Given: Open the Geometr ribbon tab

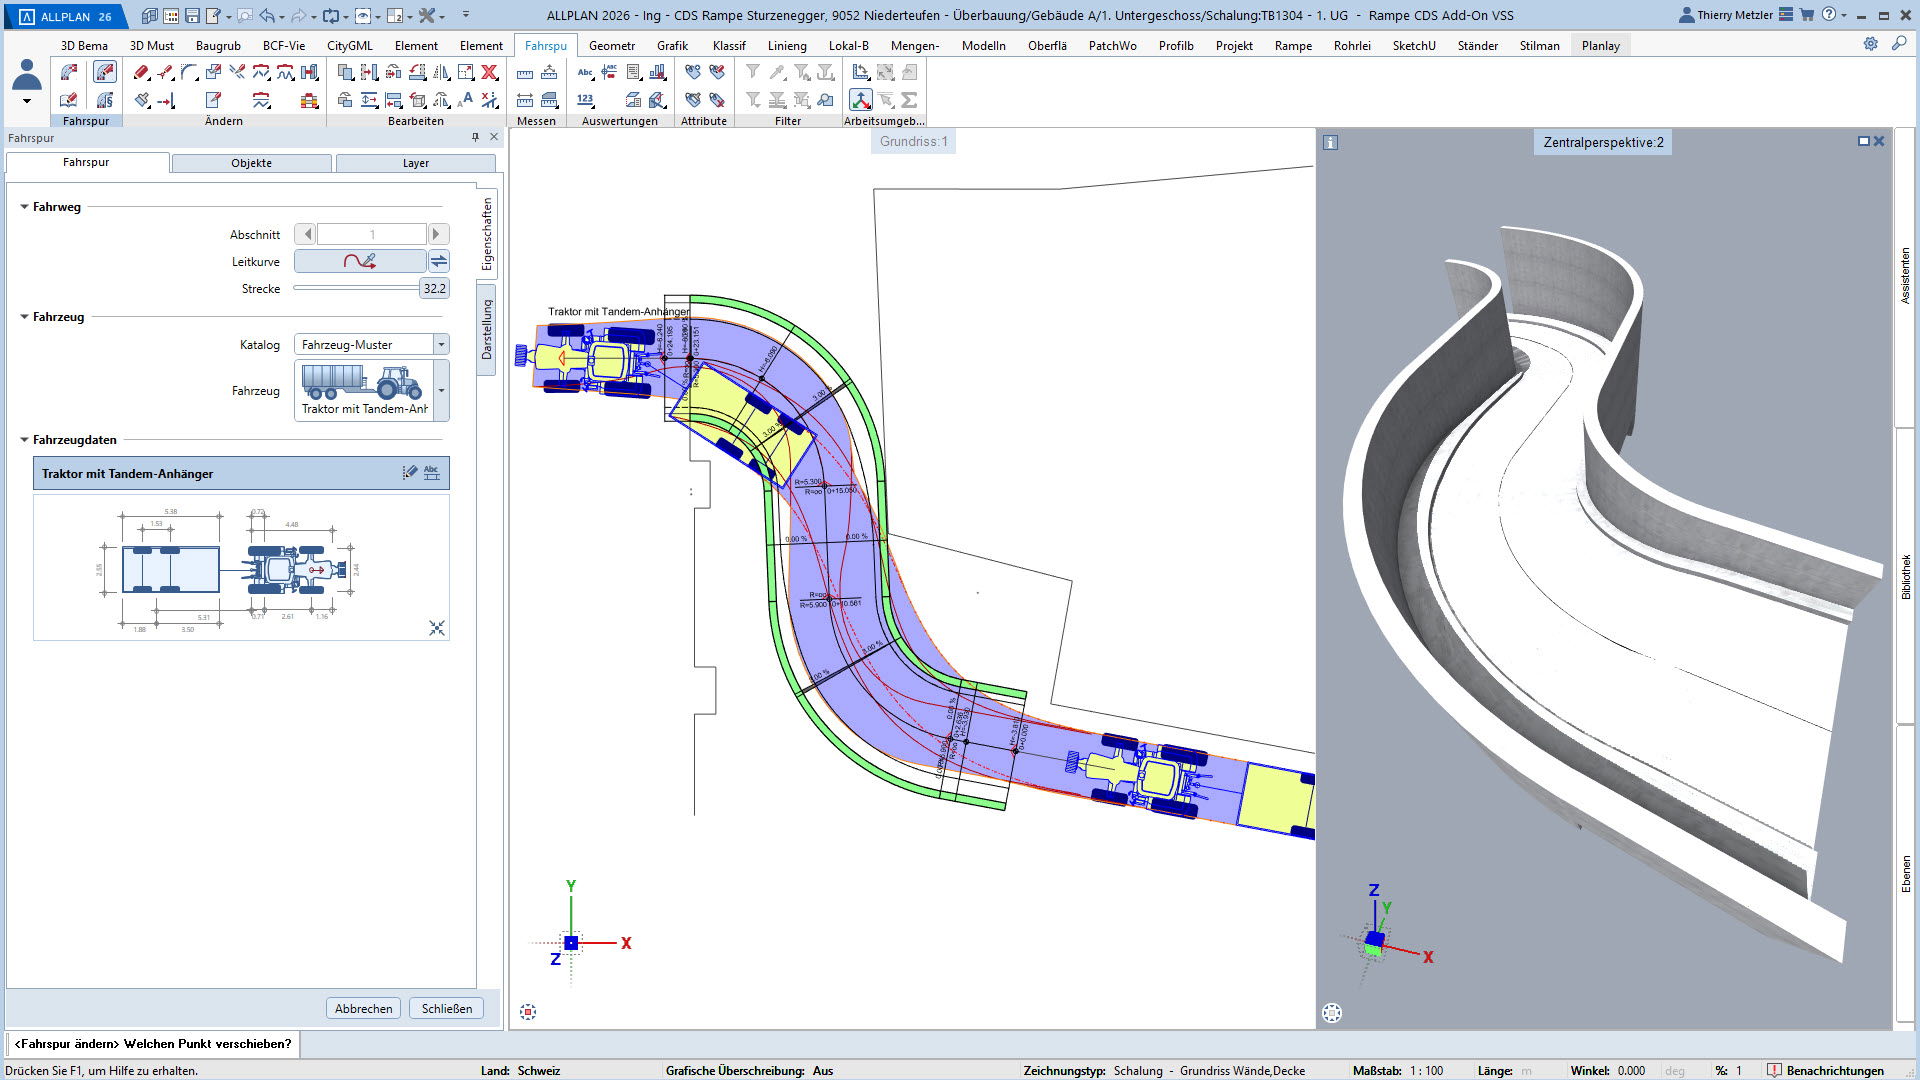Looking at the screenshot, I should [611, 45].
